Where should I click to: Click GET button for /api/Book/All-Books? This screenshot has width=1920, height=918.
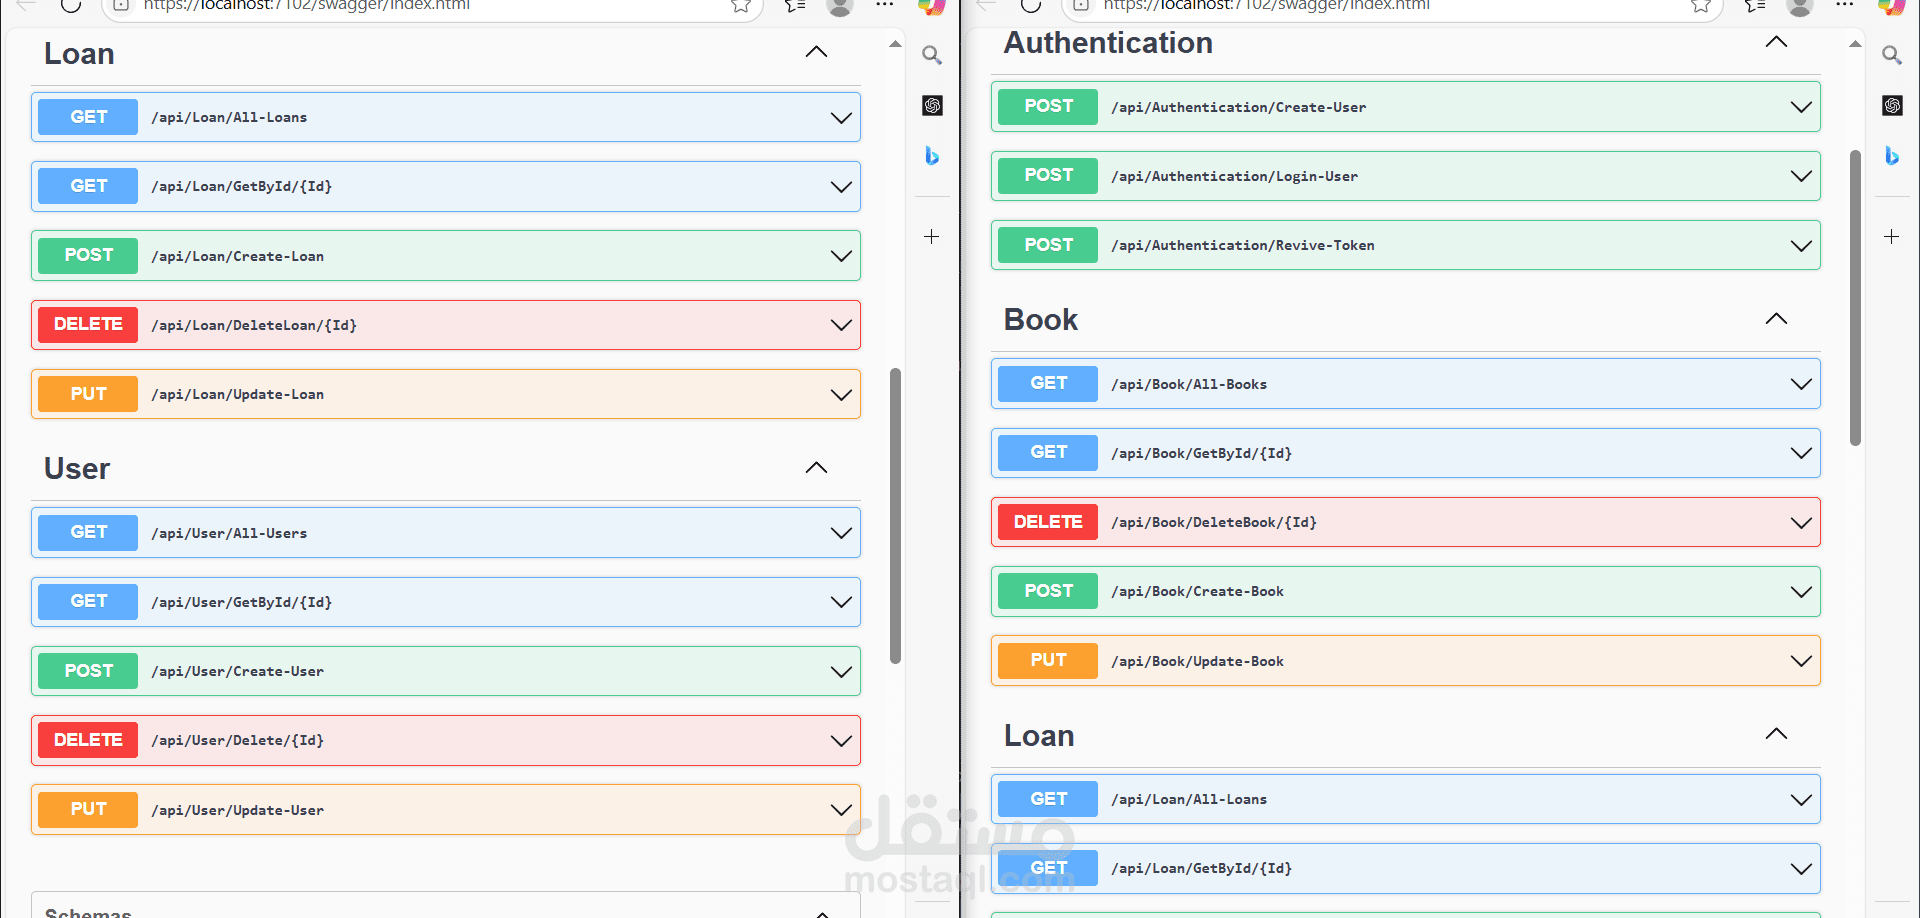[x=1048, y=384]
